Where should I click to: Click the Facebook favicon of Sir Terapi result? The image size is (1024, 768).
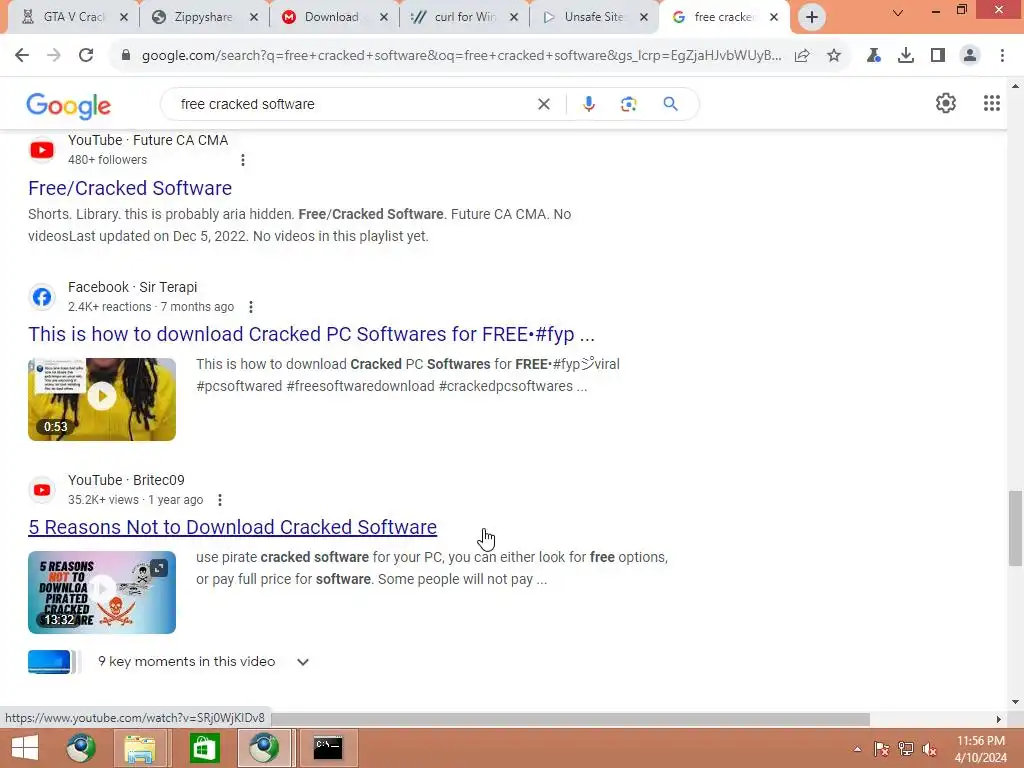point(42,297)
